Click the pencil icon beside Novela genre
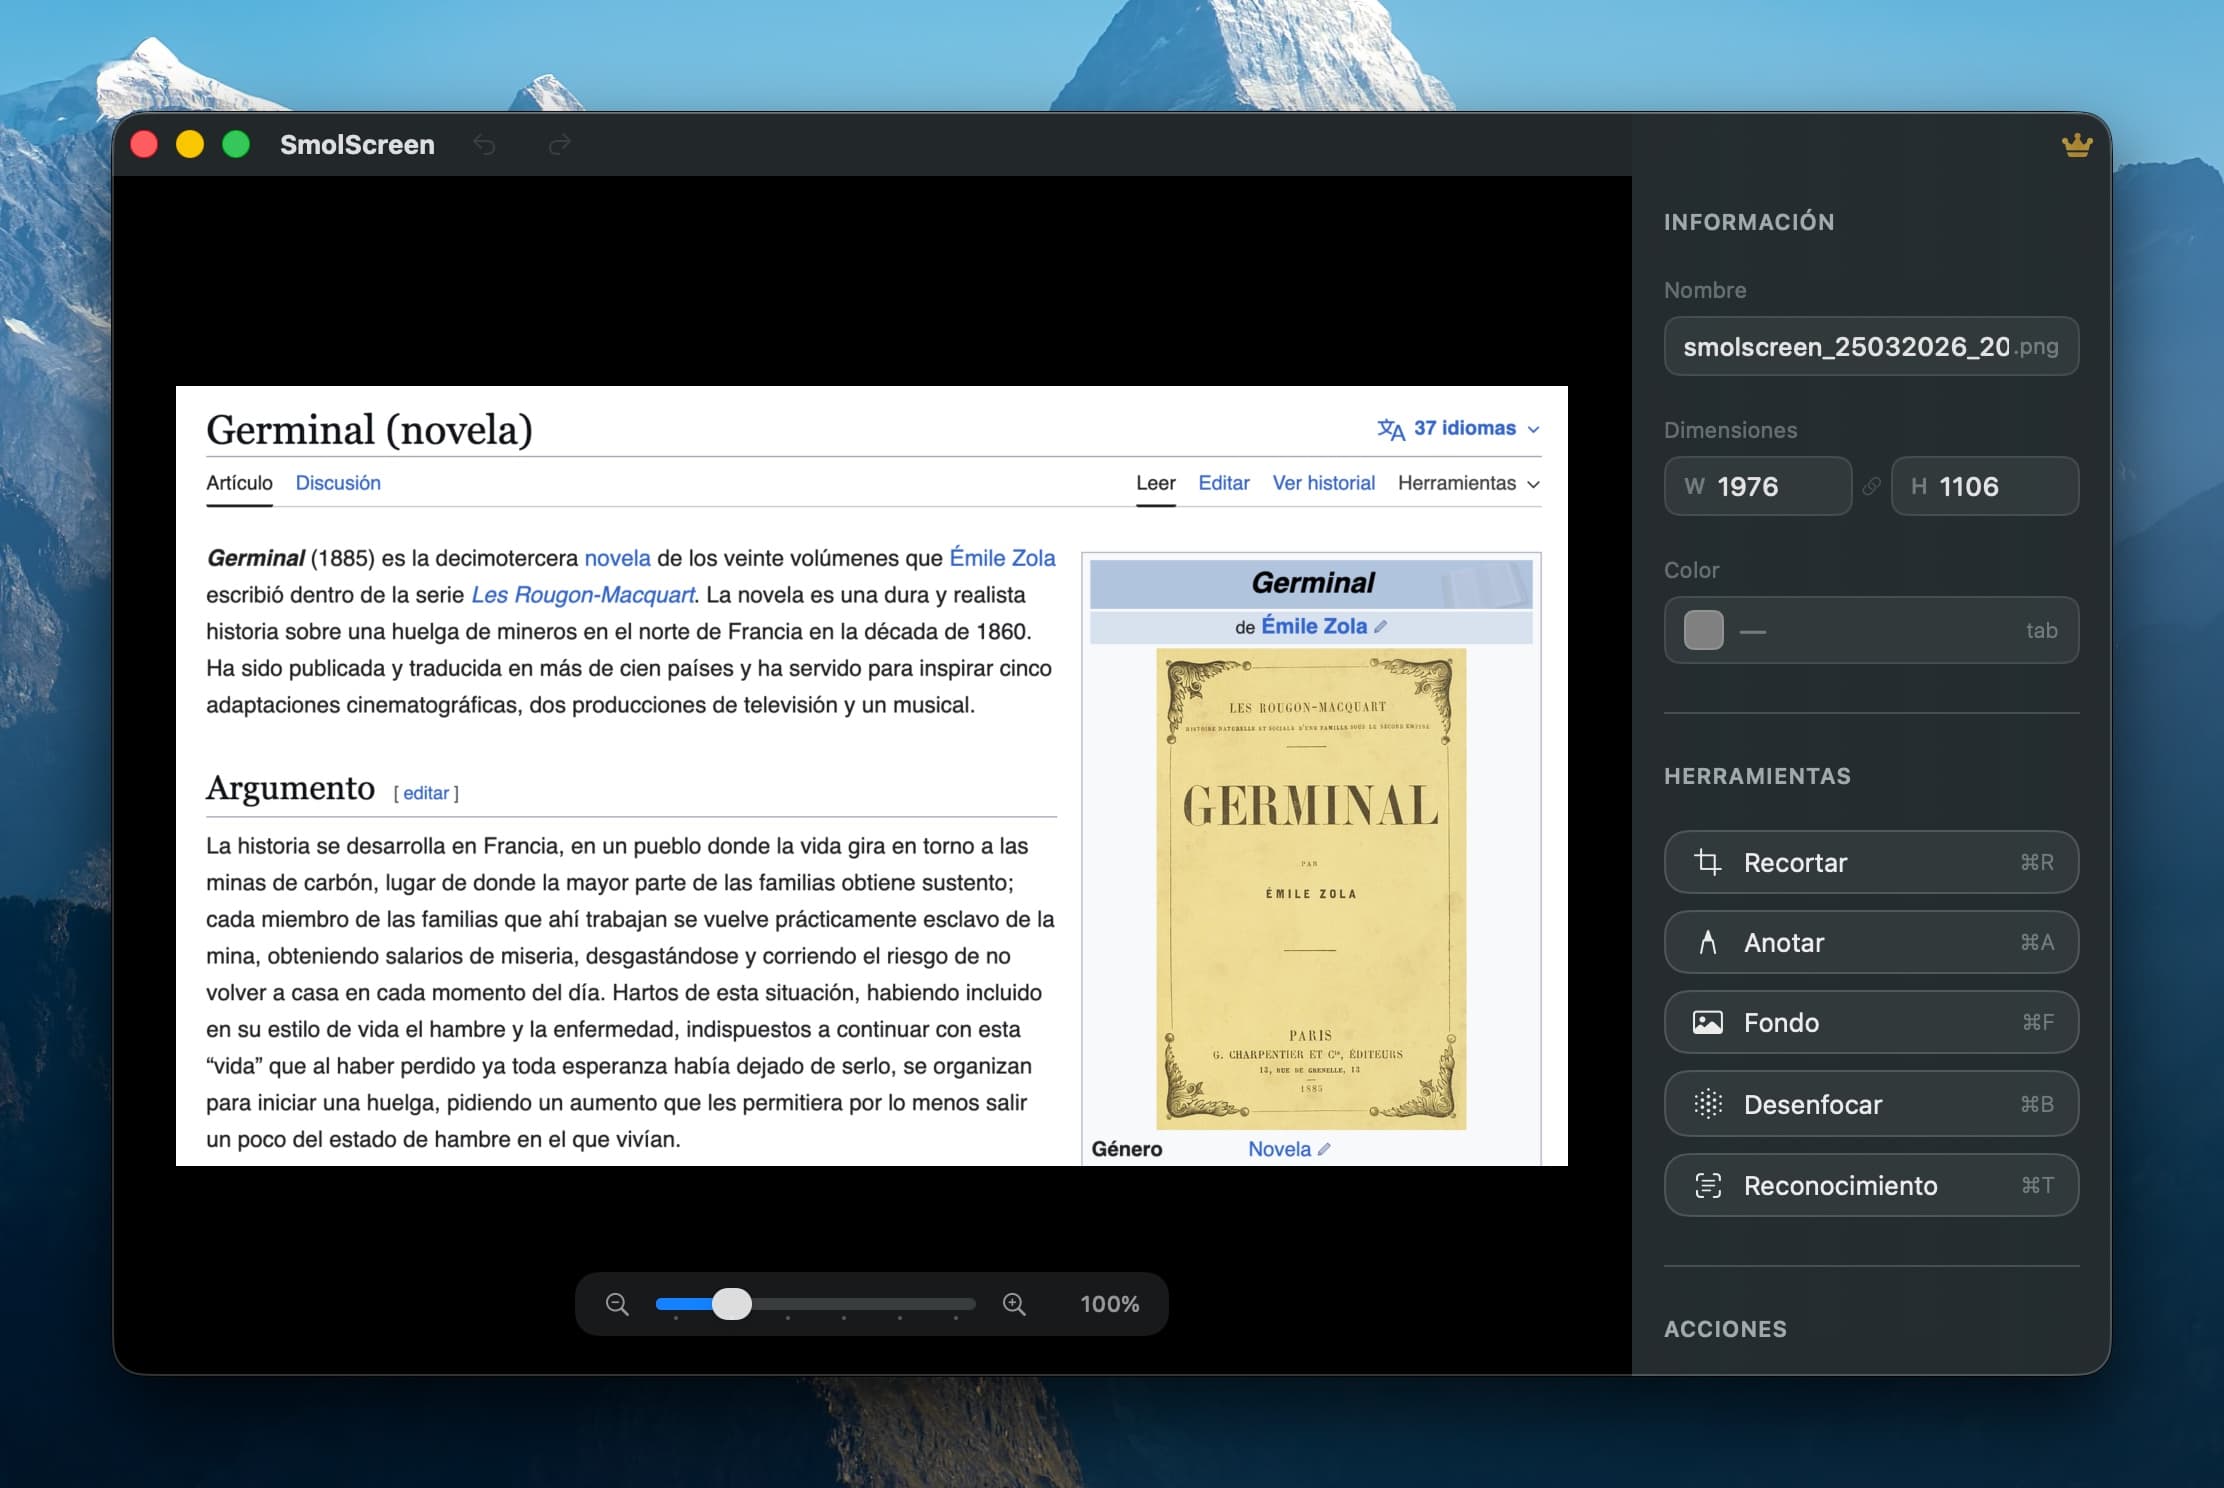This screenshot has height=1488, width=2224. (x=1324, y=1150)
